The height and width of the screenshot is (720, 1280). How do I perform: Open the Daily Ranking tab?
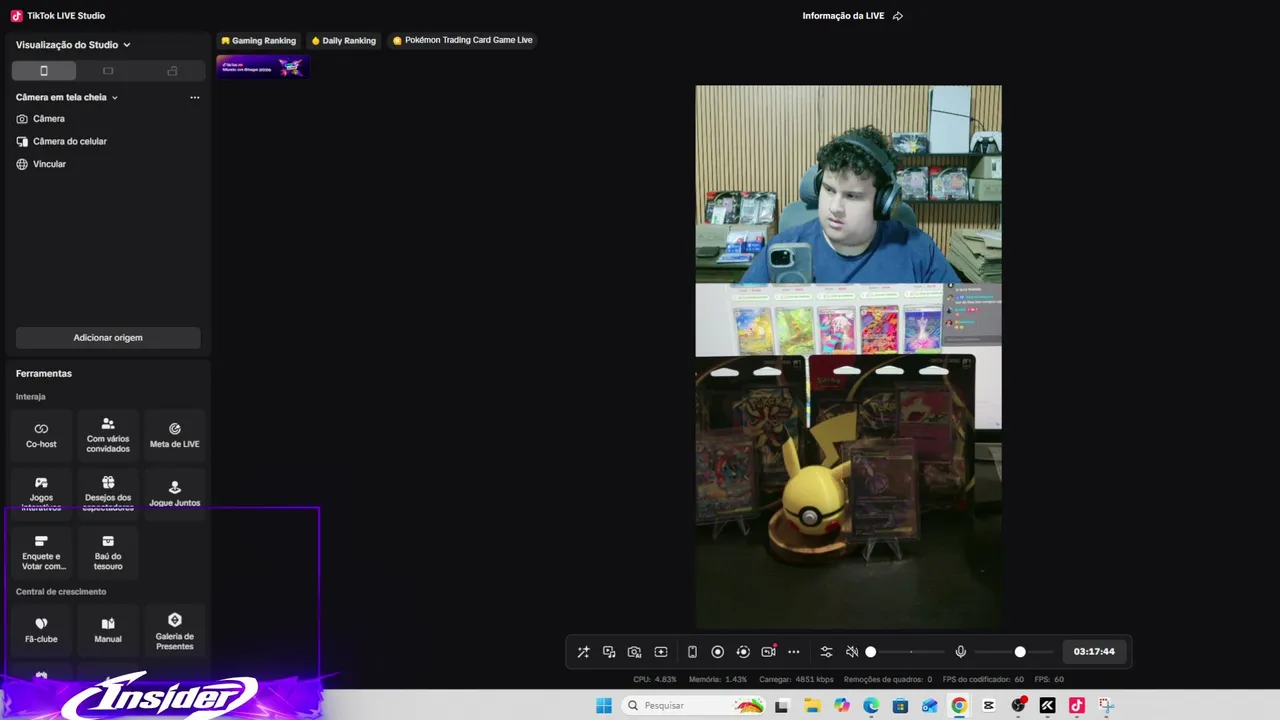click(x=343, y=41)
